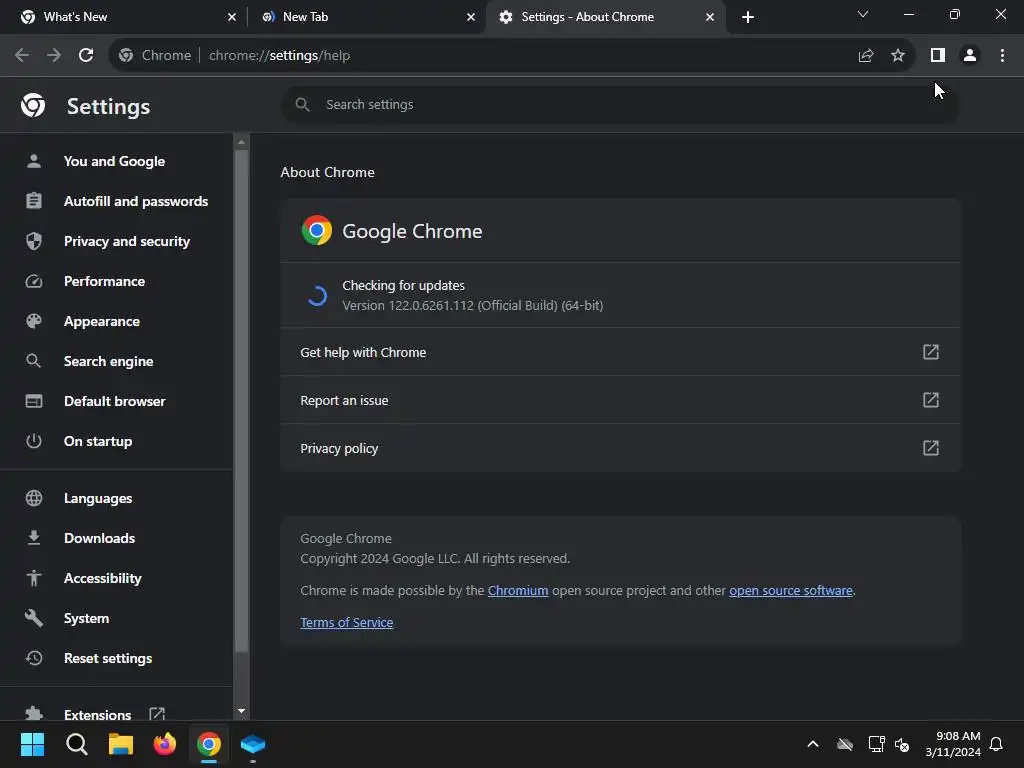The height and width of the screenshot is (768, 1024).
Task: Close the What's New tab
Action: pyautogui.click(x=232, y=17)
